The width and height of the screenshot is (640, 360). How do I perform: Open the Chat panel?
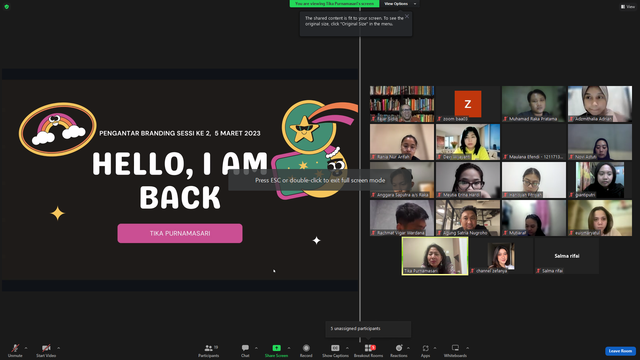coord(245,350)
